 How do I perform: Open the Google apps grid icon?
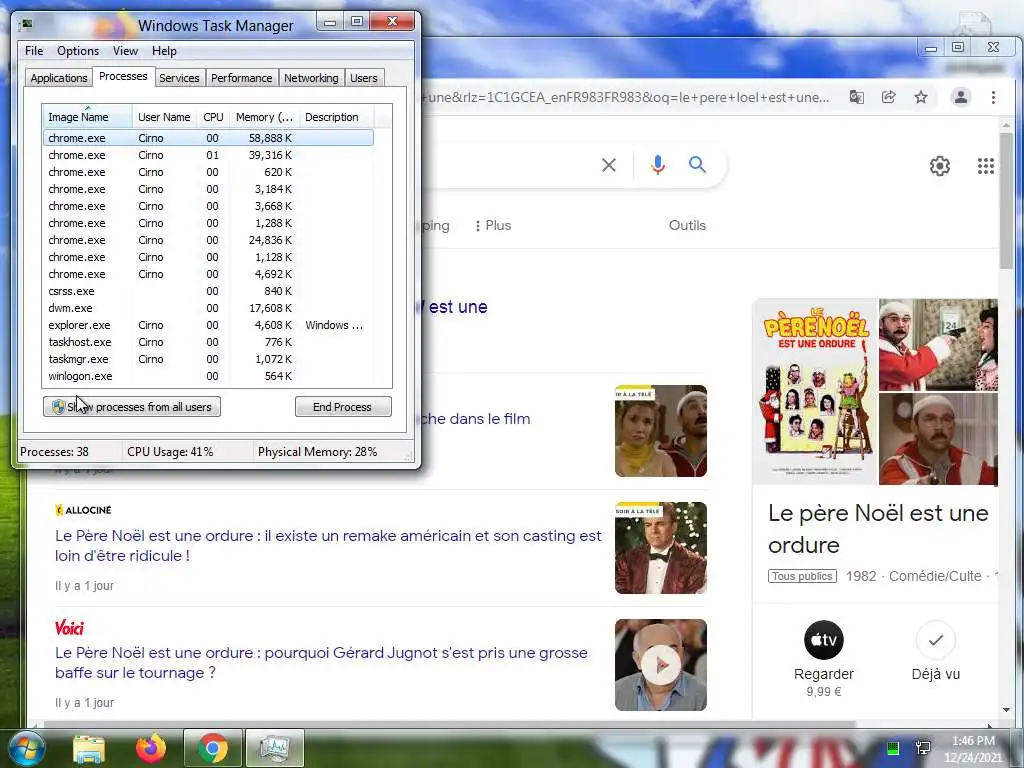pyautogui.click(x=985, y=166)
